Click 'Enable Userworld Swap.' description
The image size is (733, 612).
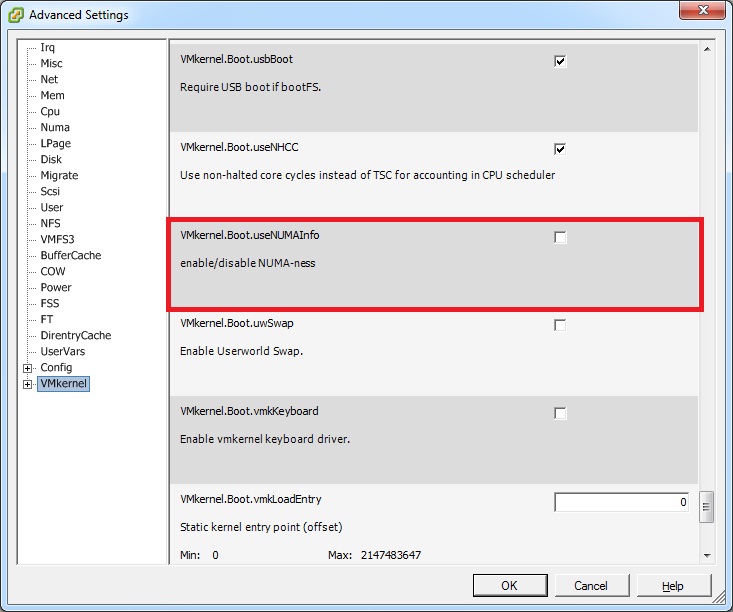pos(242,351)
